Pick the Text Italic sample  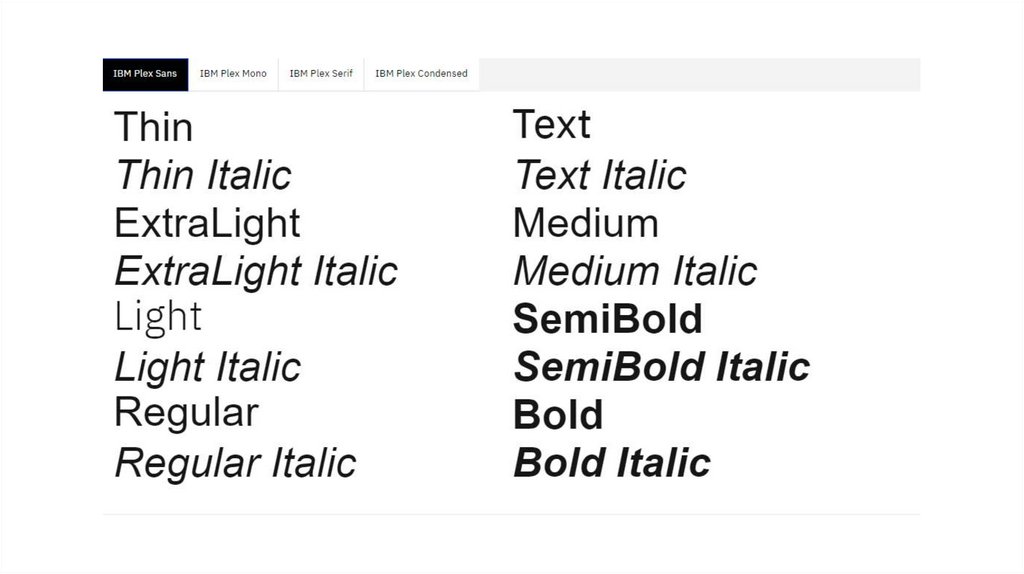point(600,176)
